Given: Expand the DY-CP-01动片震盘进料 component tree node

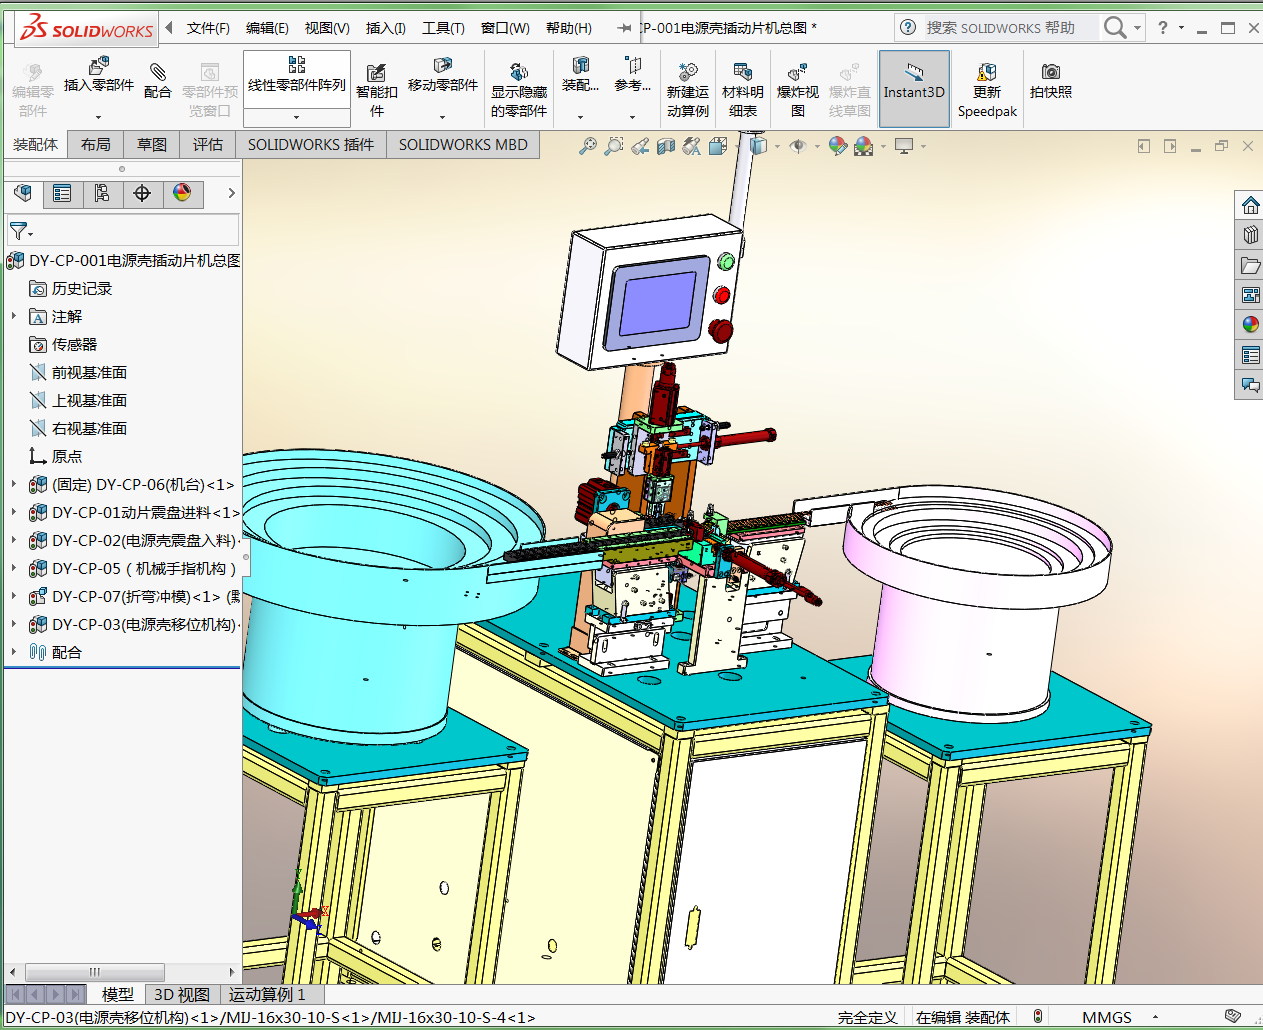Looking at the screenshot, I should (x=14, y=512).
